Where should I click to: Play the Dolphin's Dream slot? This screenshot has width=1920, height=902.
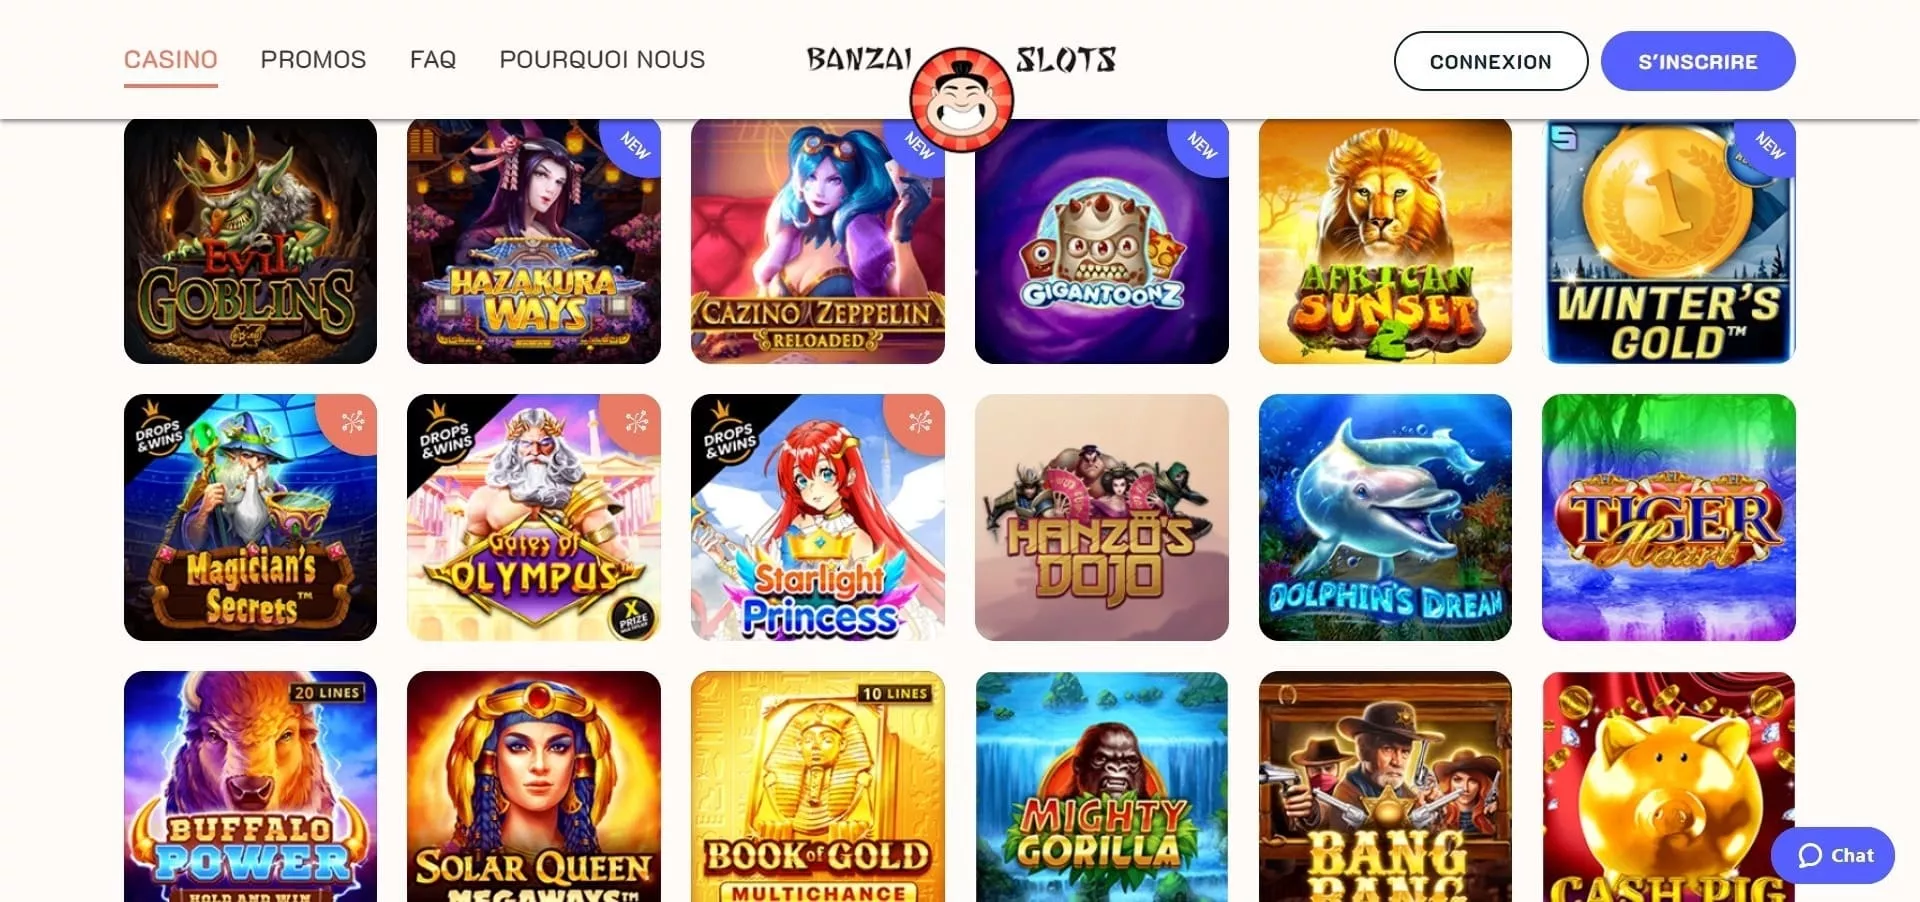pyautogui.click(x=1385, y=517)
